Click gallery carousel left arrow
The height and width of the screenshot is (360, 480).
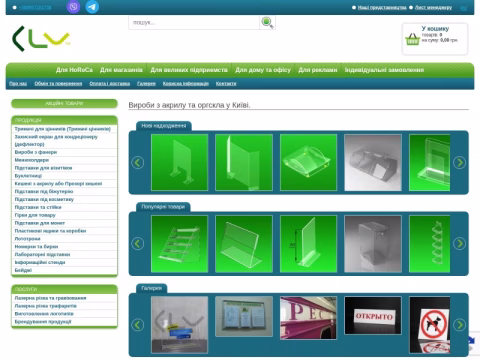(x=138, y=325)
